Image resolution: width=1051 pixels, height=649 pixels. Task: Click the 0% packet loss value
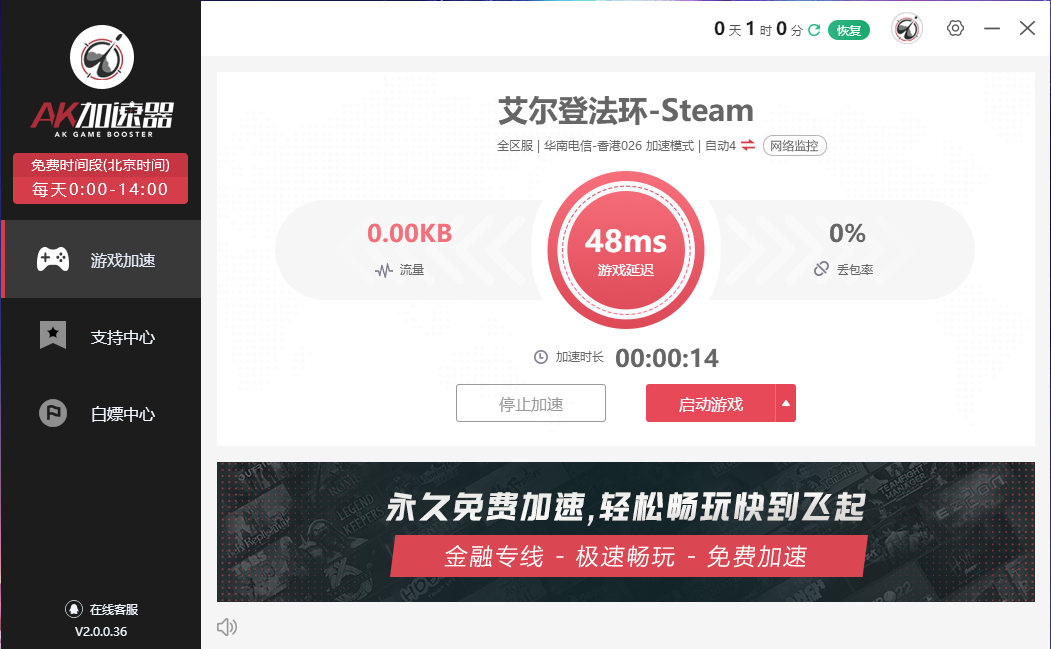tap(847, 233)
